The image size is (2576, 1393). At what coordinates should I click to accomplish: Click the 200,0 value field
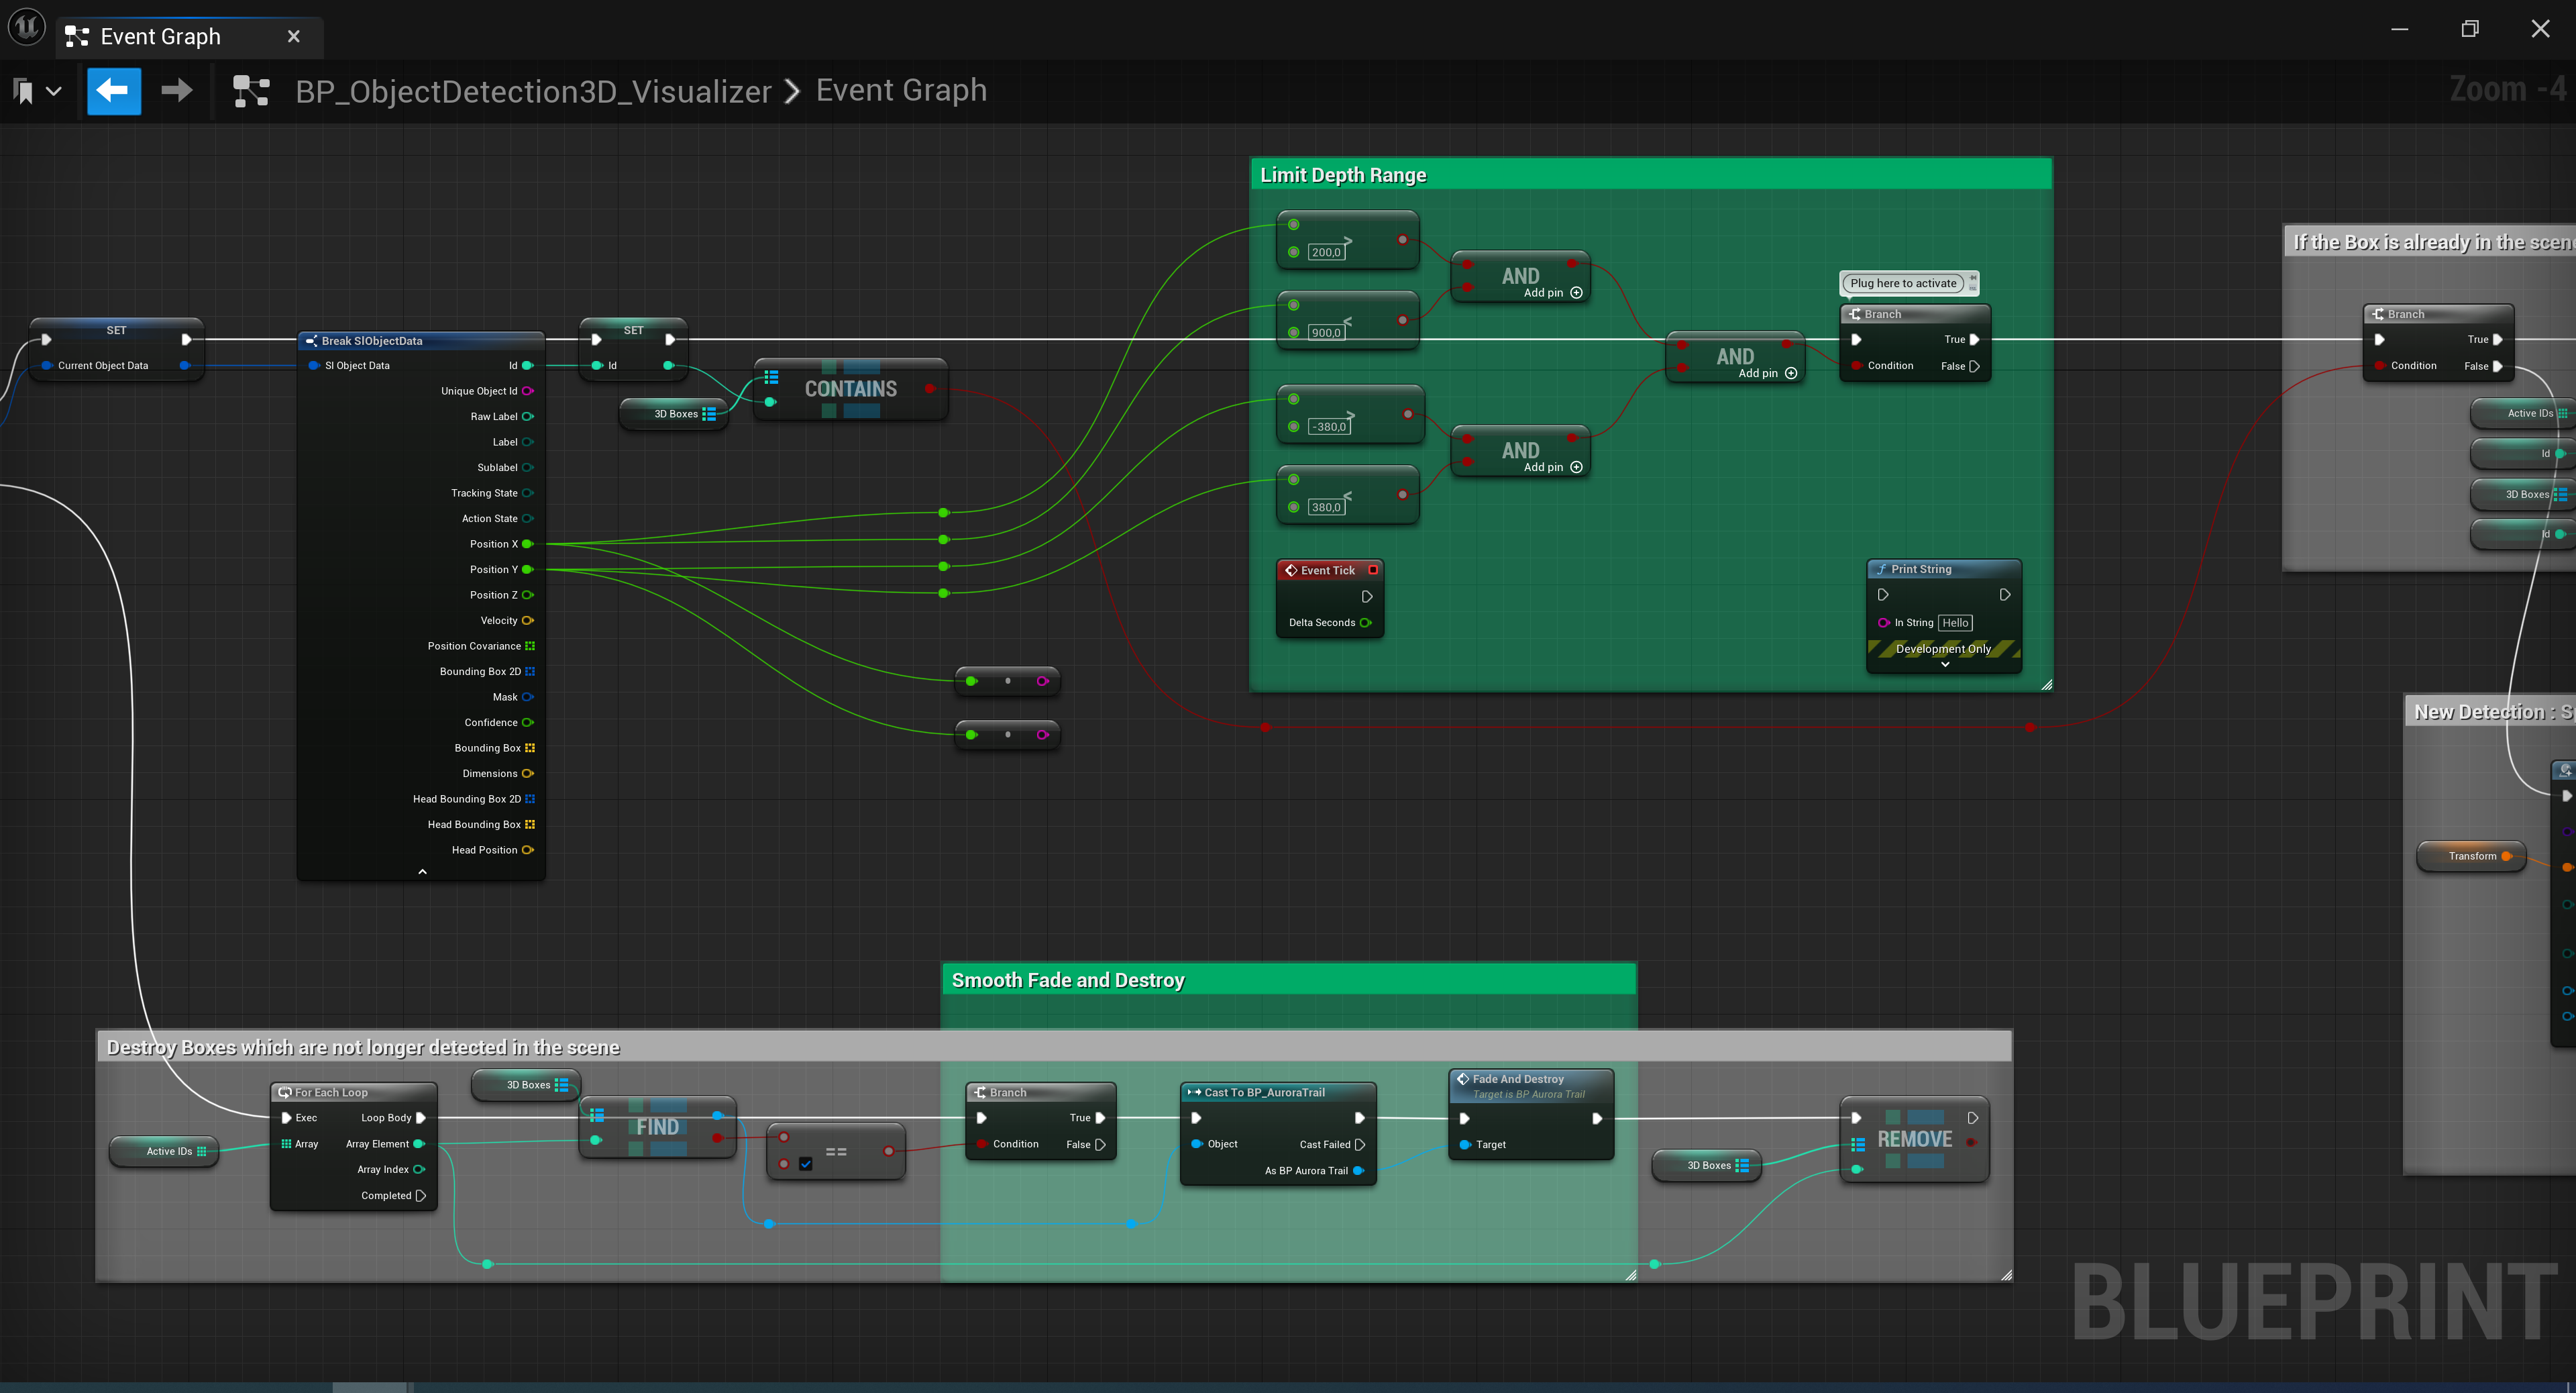pos(1326,252)
